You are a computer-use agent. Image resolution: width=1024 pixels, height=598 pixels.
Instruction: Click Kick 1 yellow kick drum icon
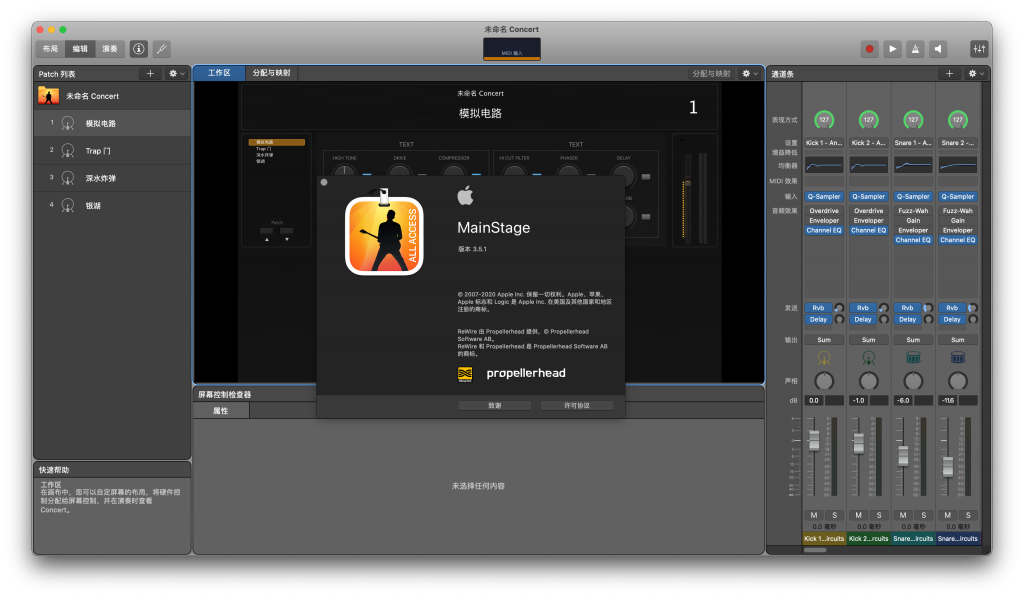(x=824, y=358)
